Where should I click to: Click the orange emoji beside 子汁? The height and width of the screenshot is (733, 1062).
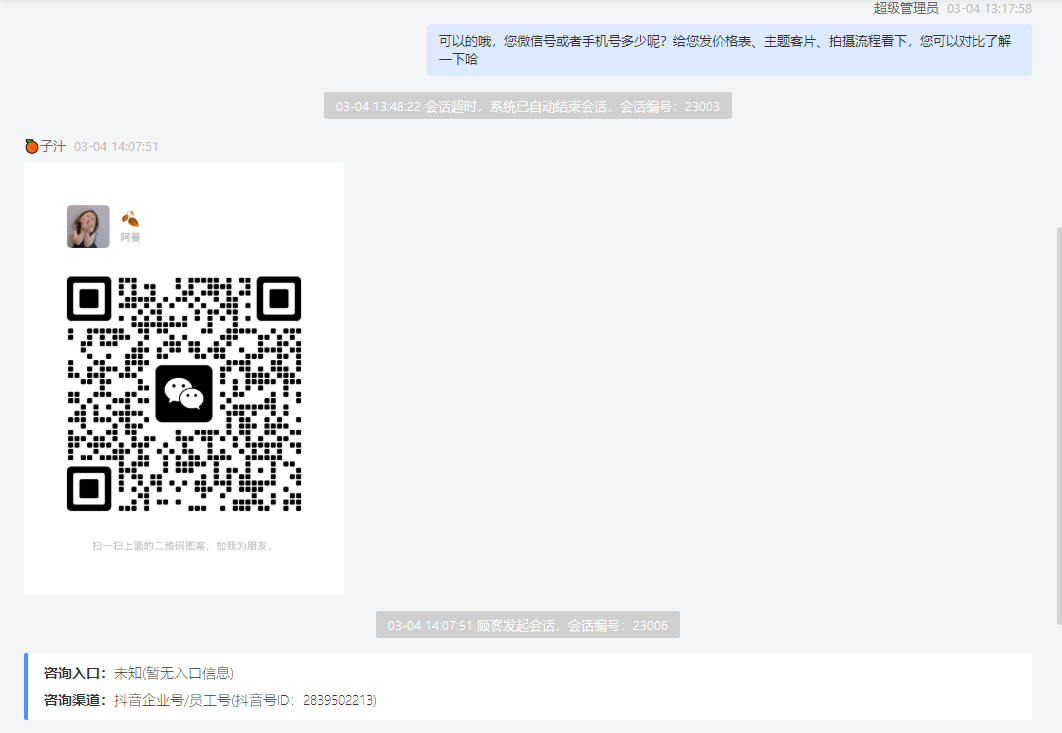pyautogui.click(x=31, y=146)
